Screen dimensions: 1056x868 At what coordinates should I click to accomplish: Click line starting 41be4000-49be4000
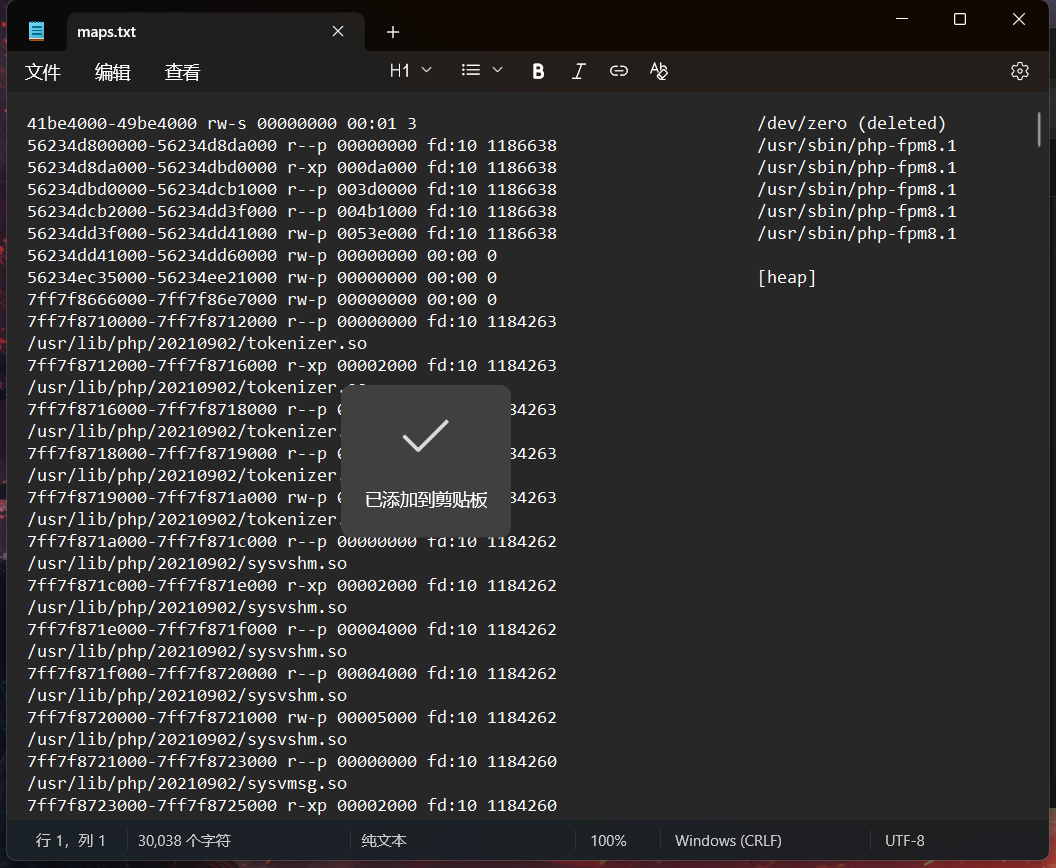pyautogui.click(x=222, y=123)
